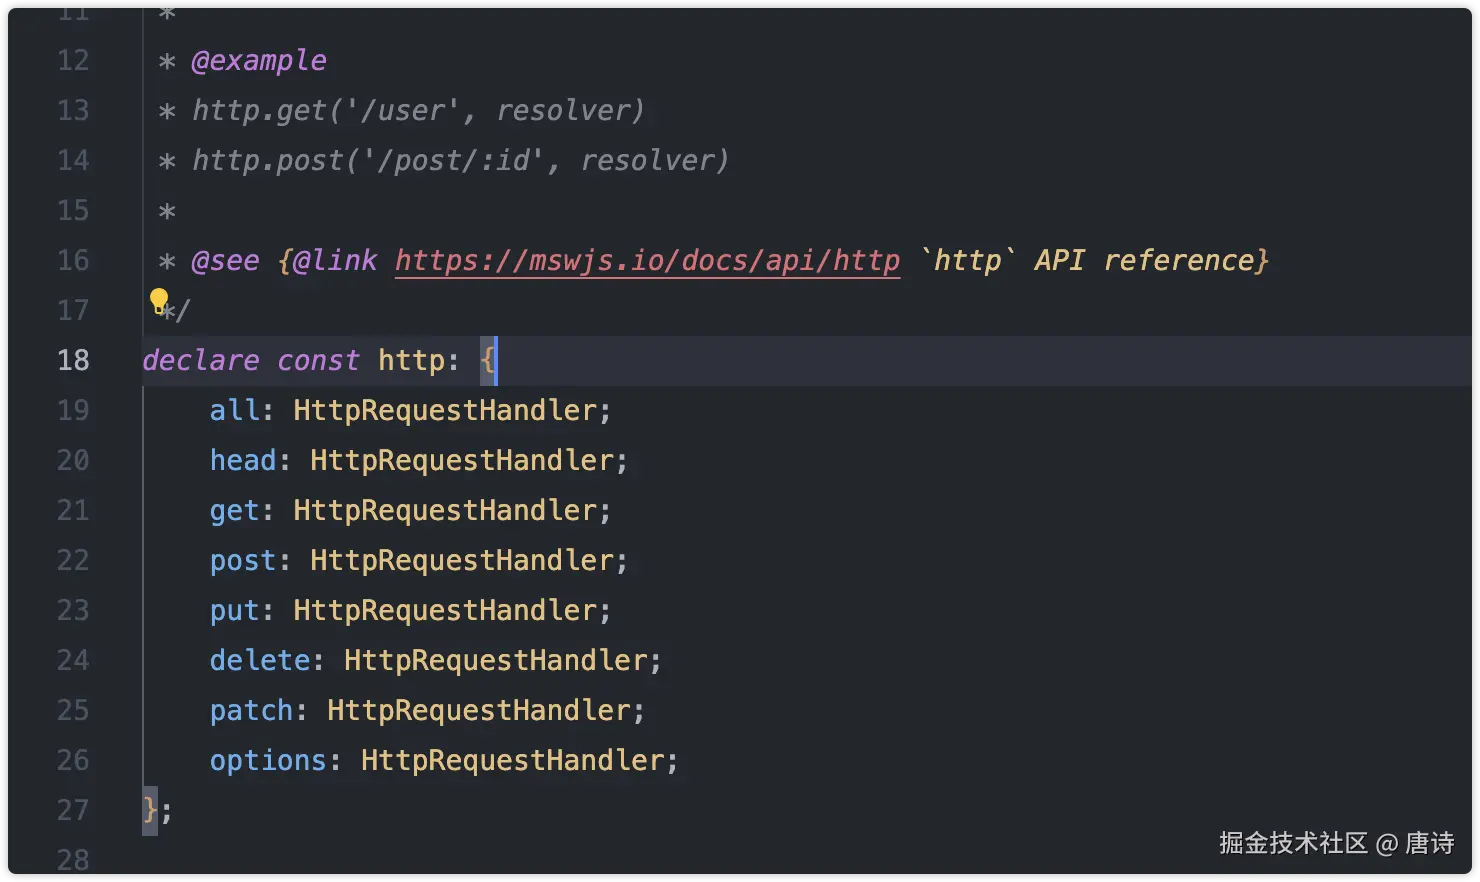This screenshot has width=1480, height=882.
Task: Click the http.get('/user', resolver) comment line
Action: pyautogui.click(x=418, y=110)
